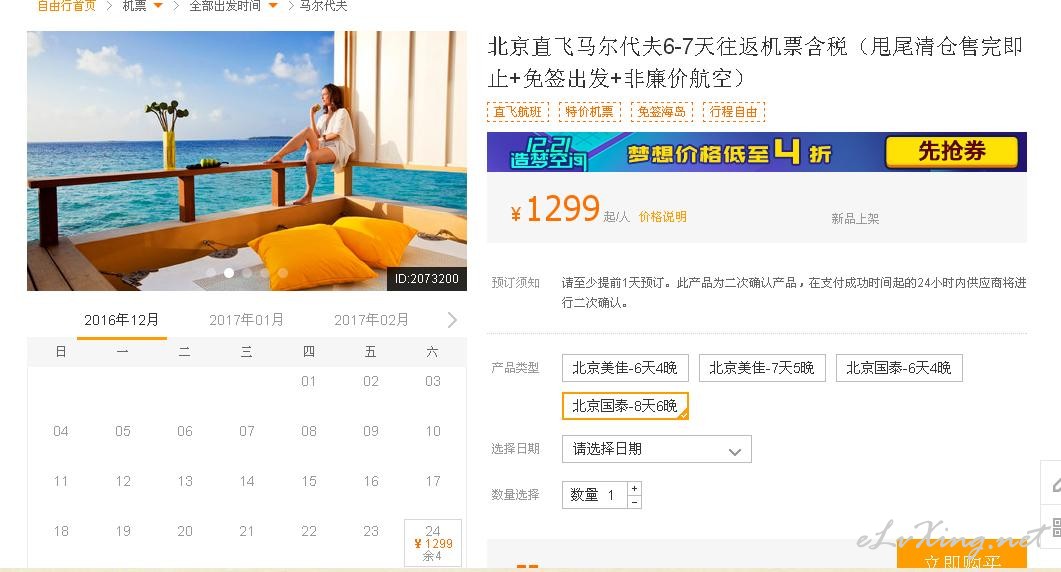Expand the 请选择日期 date dropdown
The image size is (1061, 572).
656,449
